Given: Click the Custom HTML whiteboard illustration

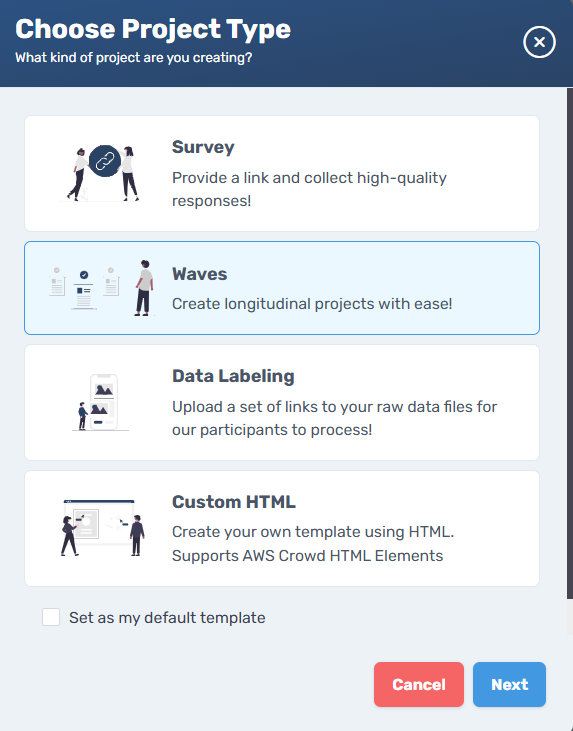Looking at the screenshot, I should (103, 528).
